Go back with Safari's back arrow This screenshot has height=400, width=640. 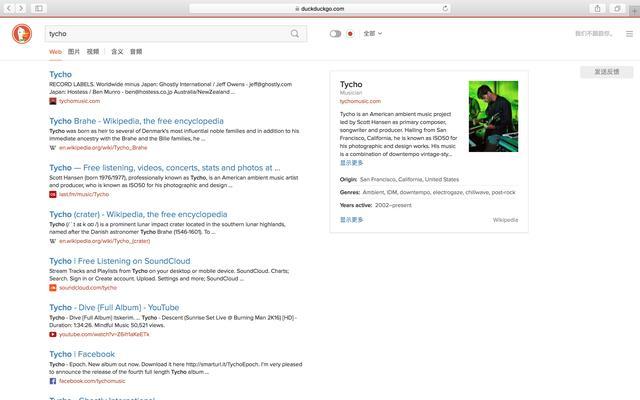(x=9, y=8)
